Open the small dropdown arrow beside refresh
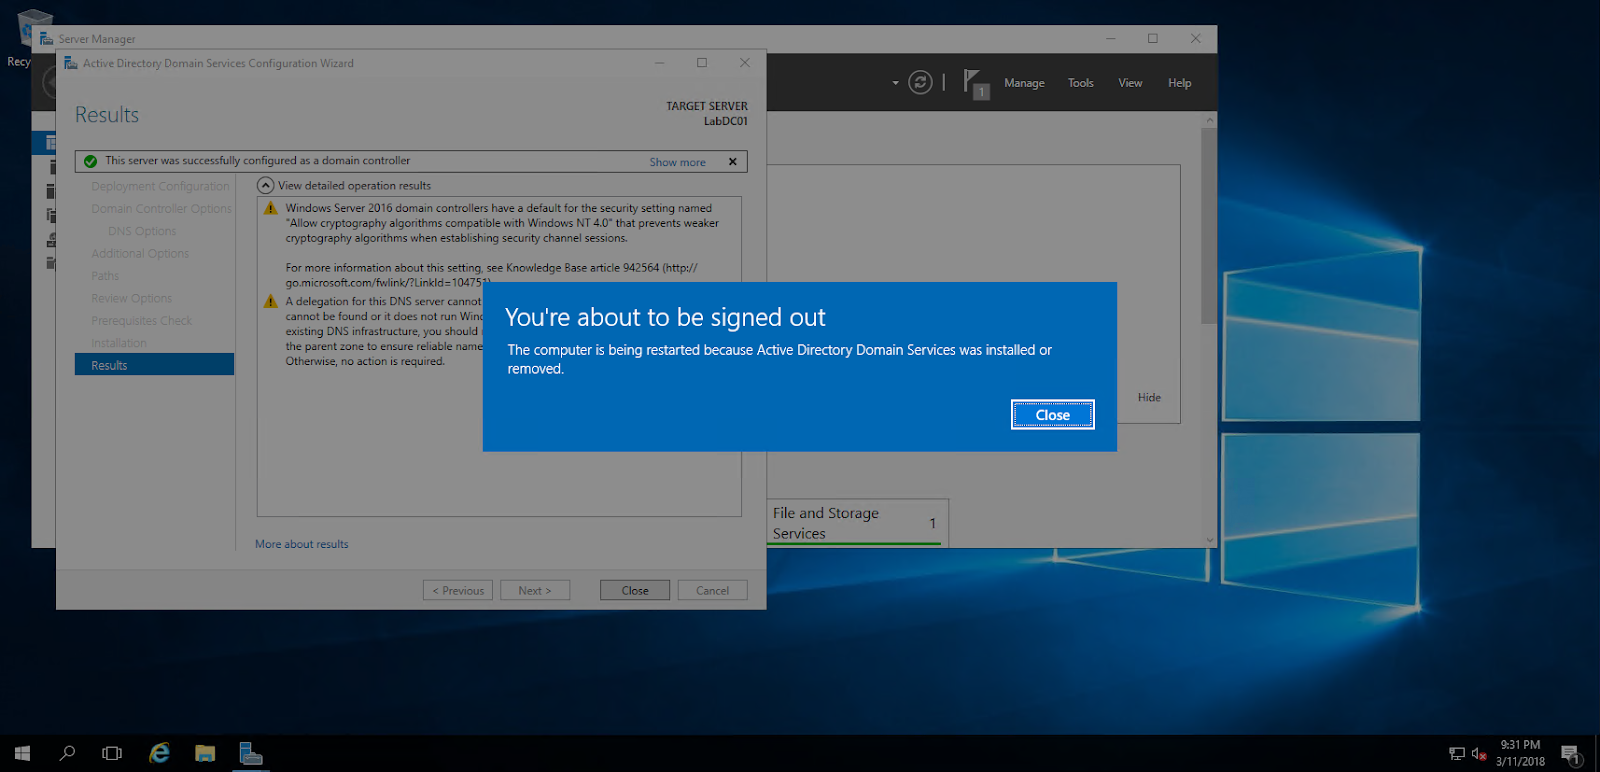The height and width of the screenshot is (772, 1600). [895, 83]
